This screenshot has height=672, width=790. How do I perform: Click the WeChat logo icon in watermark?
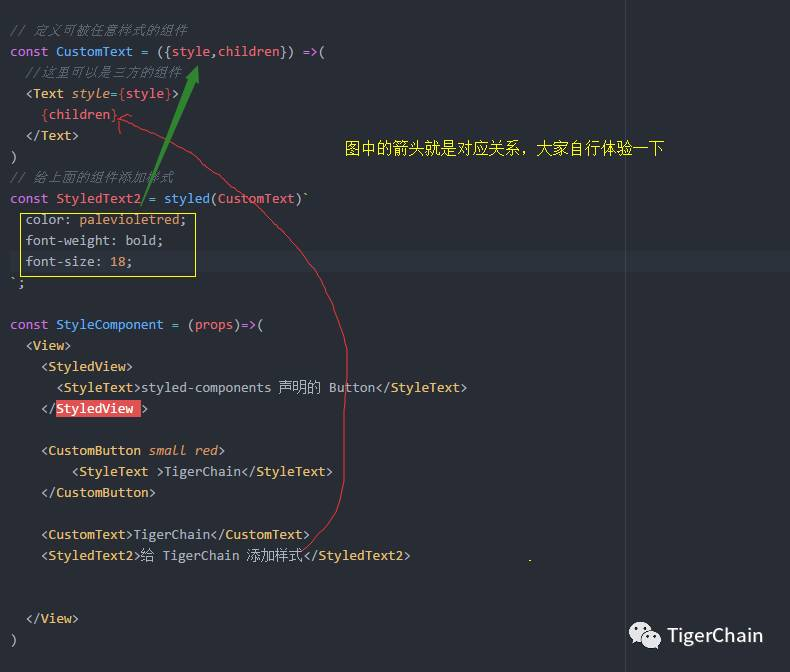pyautogui.click(x=644, y=635)
